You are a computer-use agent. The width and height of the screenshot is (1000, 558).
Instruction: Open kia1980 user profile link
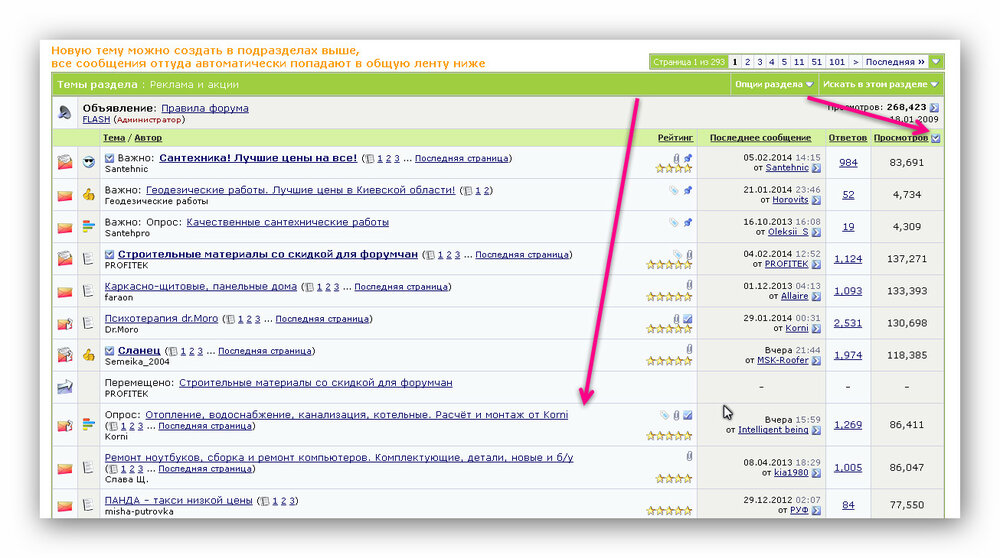[x=791, y=473]
